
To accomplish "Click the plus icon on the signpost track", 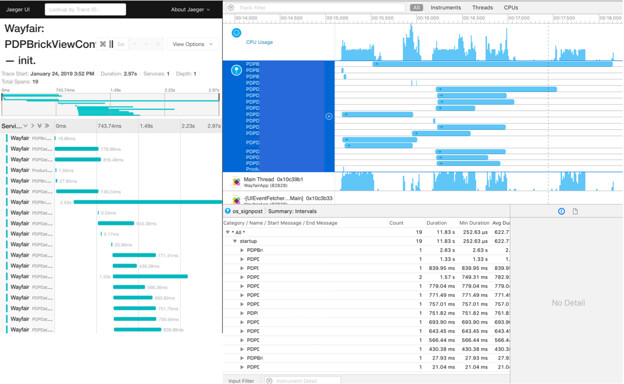I will click(x=329, y=116).
